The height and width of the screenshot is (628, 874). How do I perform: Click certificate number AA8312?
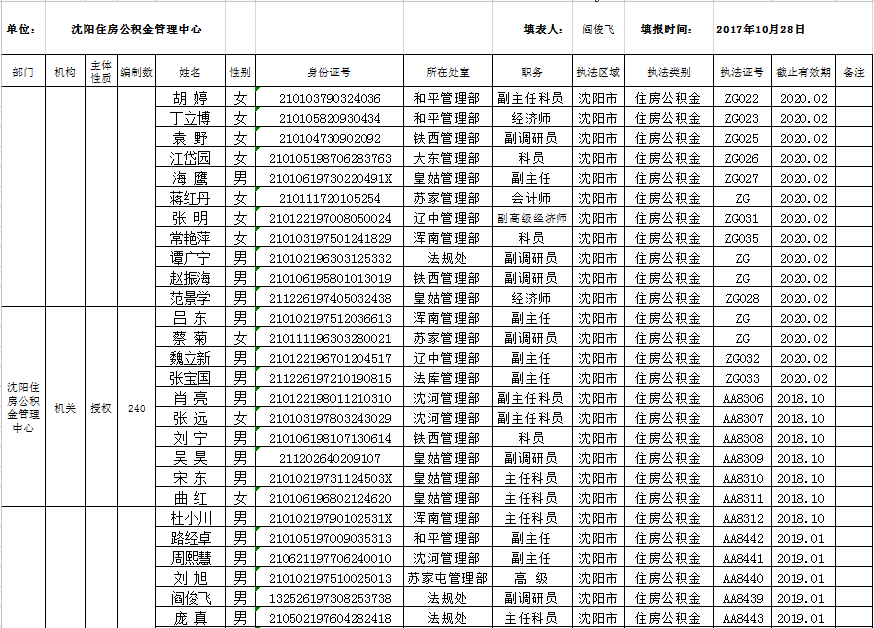pyautogui.click(x=743, y=518)
